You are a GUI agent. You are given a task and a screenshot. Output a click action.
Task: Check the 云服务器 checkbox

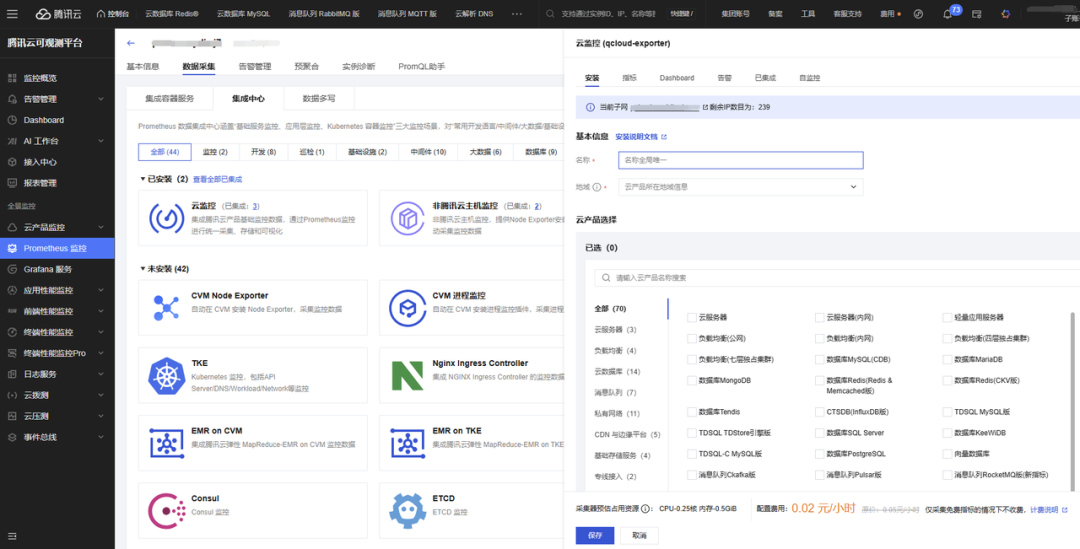click(x=692, y=318)
